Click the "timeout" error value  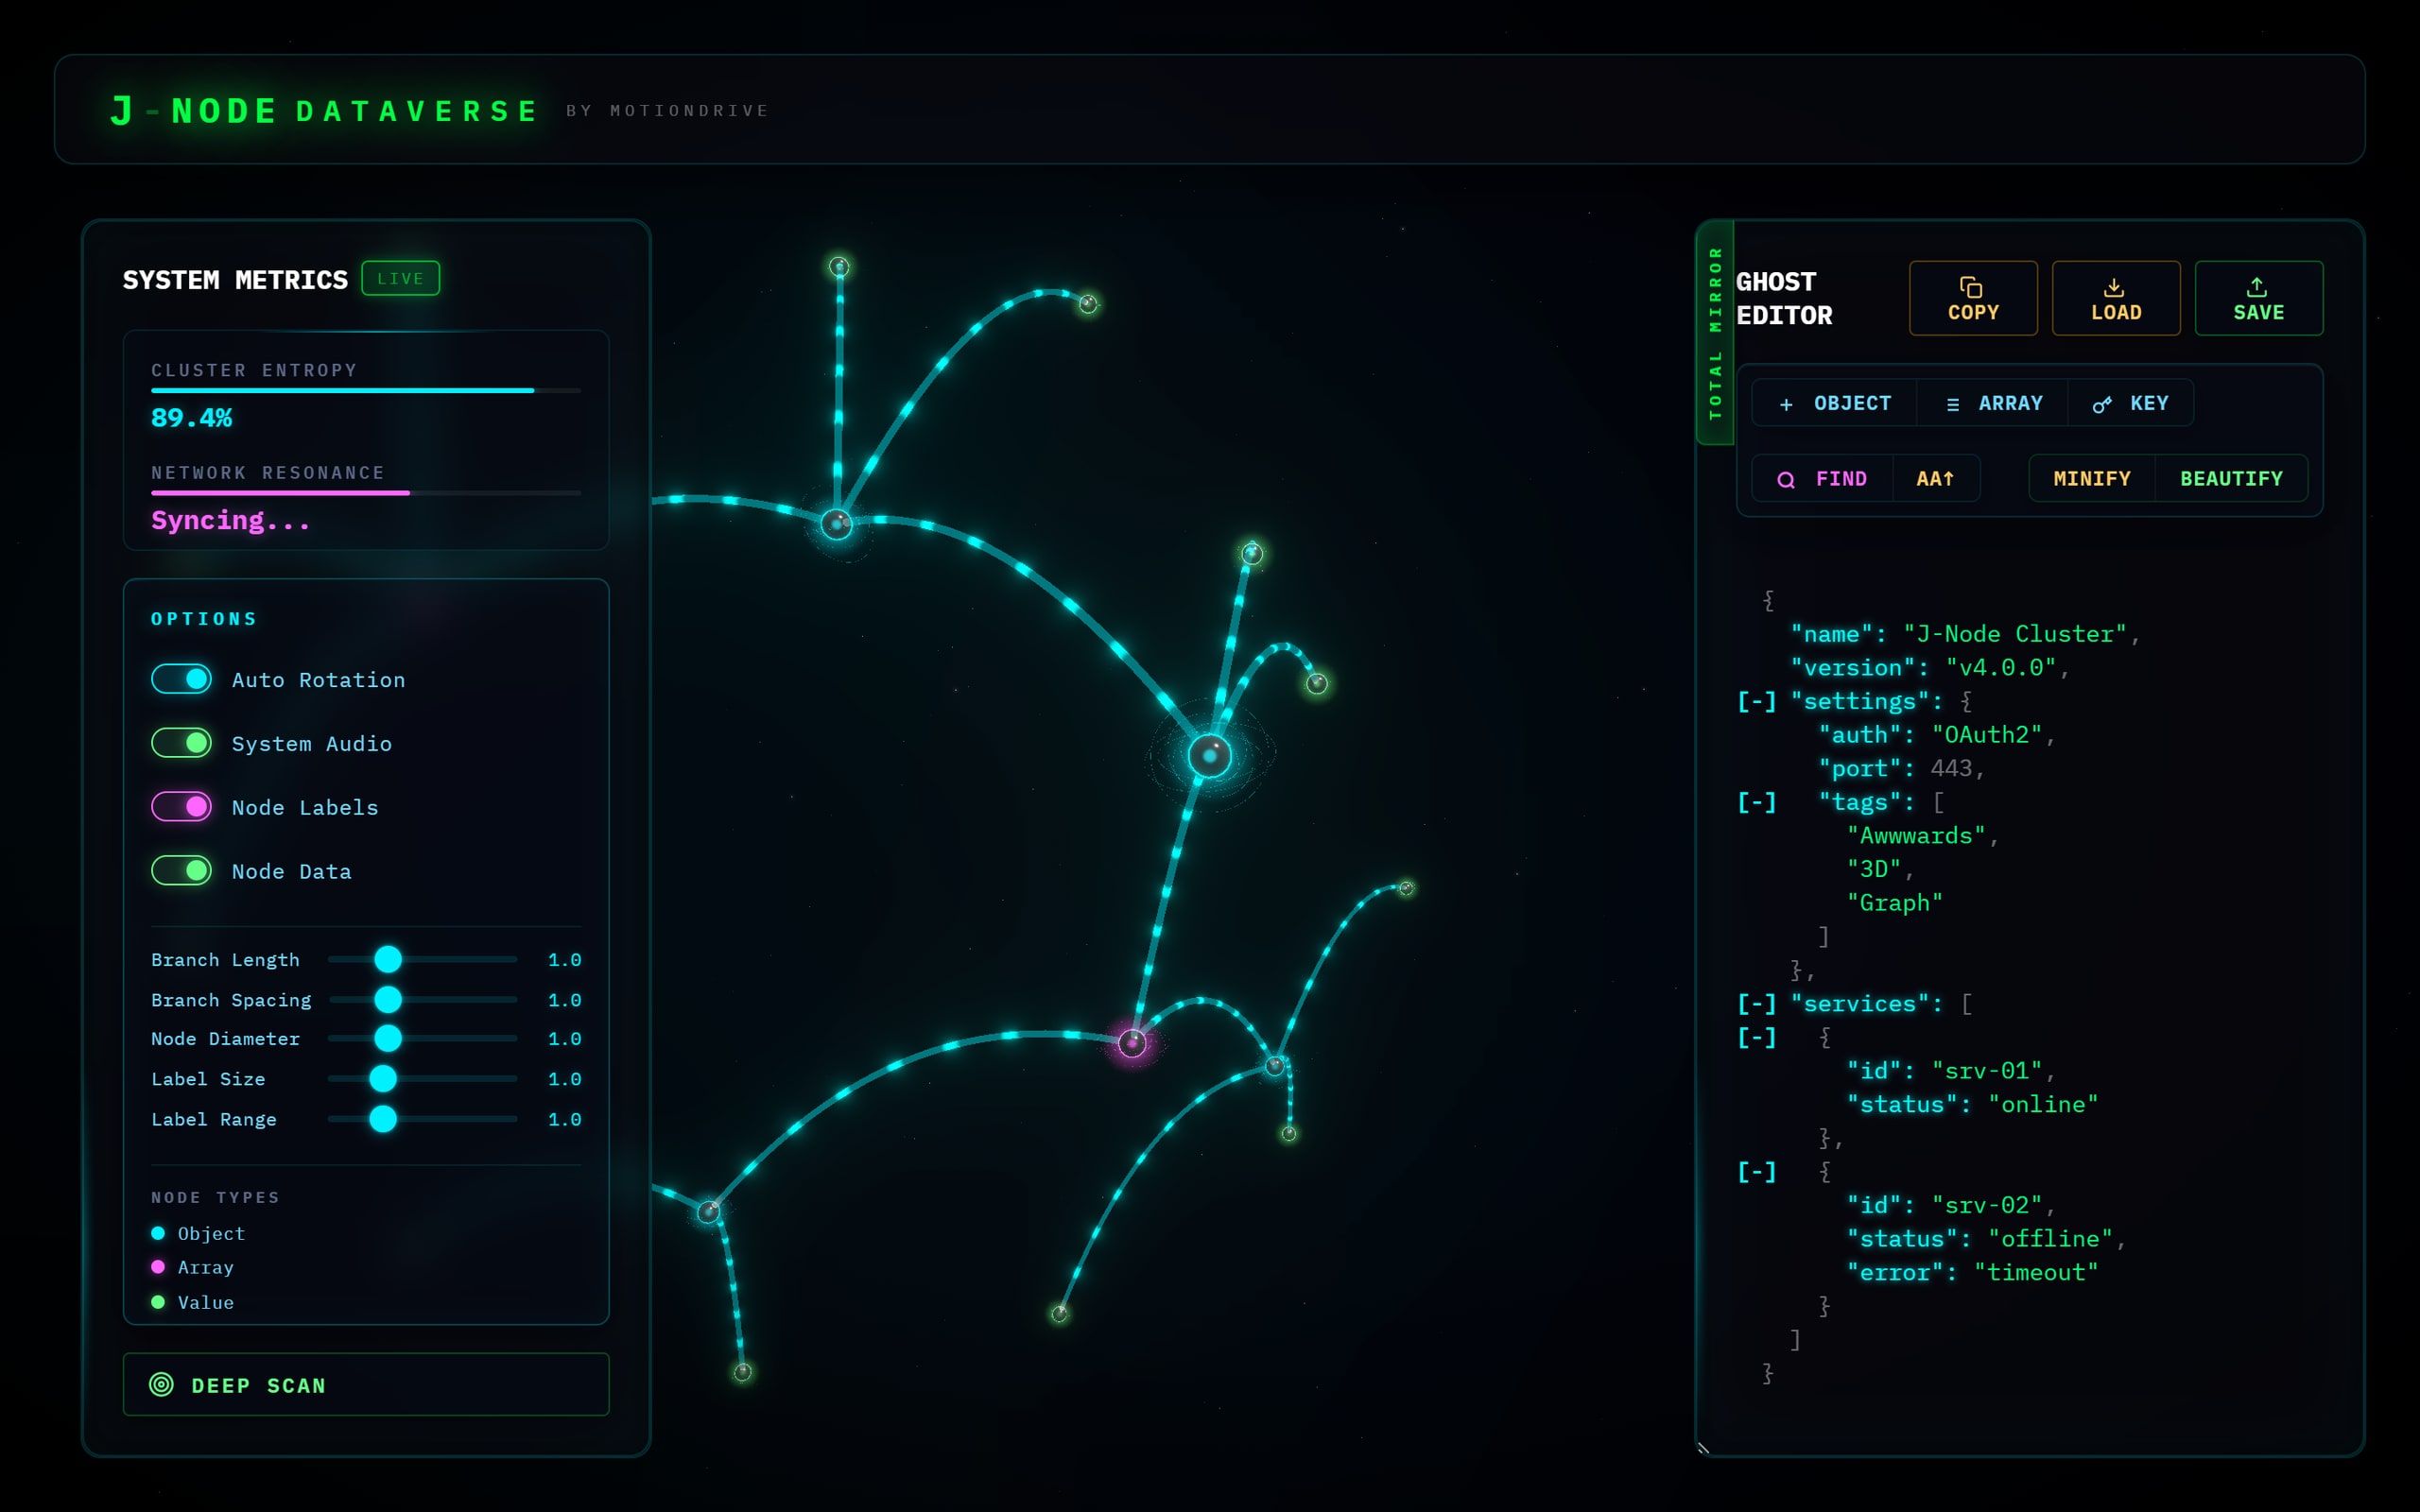click(2035, 1272)
